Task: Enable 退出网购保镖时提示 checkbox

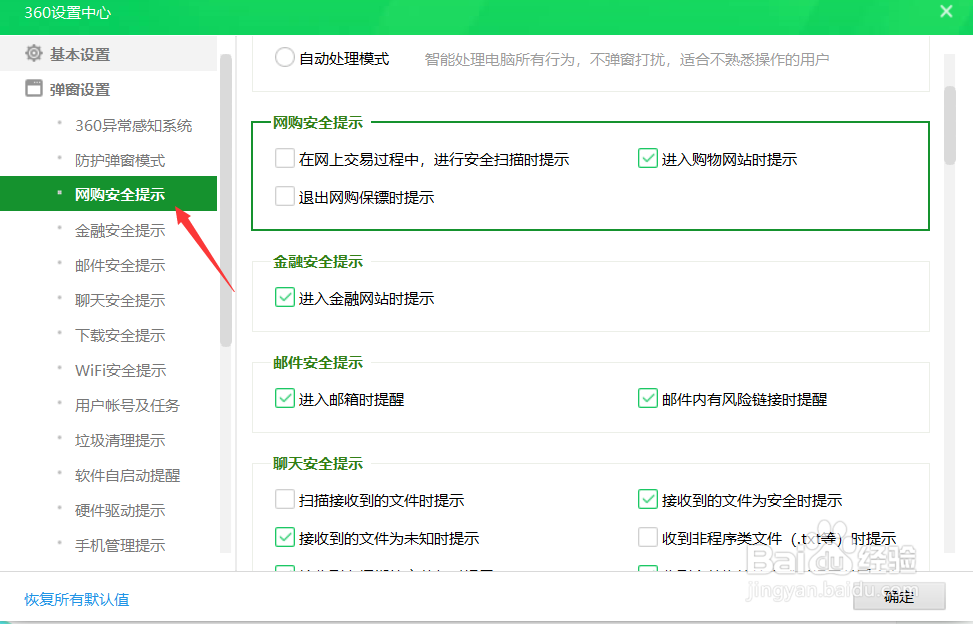Action: click(285, 197)
